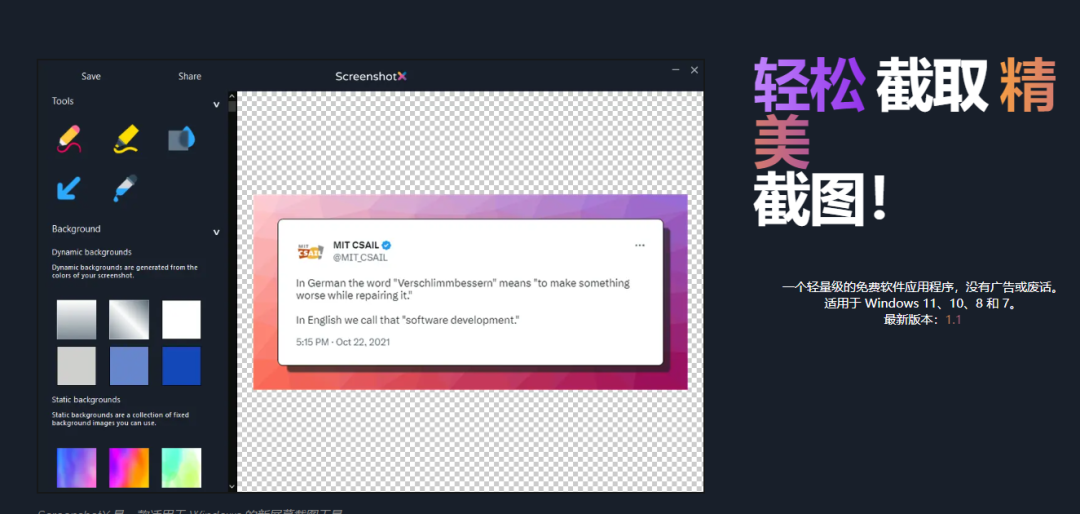This screenshot has width=1080, height=514.
Task: Click the MIT CSAIL profile avatar
Action: 310,251
